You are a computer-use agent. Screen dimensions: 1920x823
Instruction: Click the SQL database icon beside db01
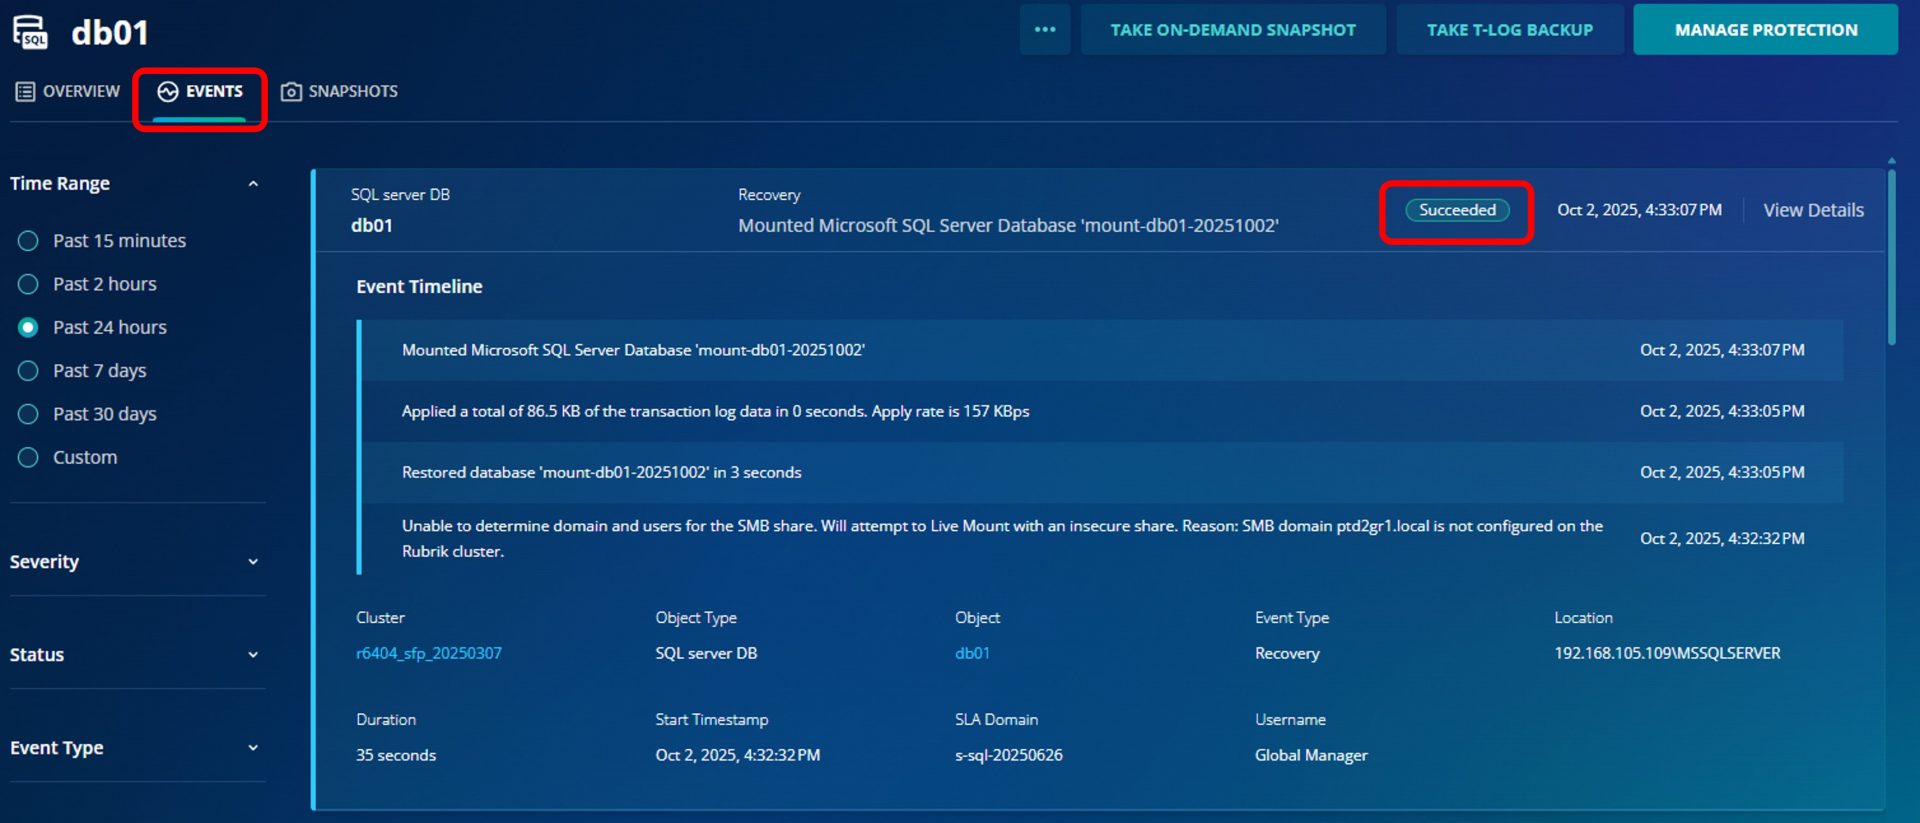30,31
